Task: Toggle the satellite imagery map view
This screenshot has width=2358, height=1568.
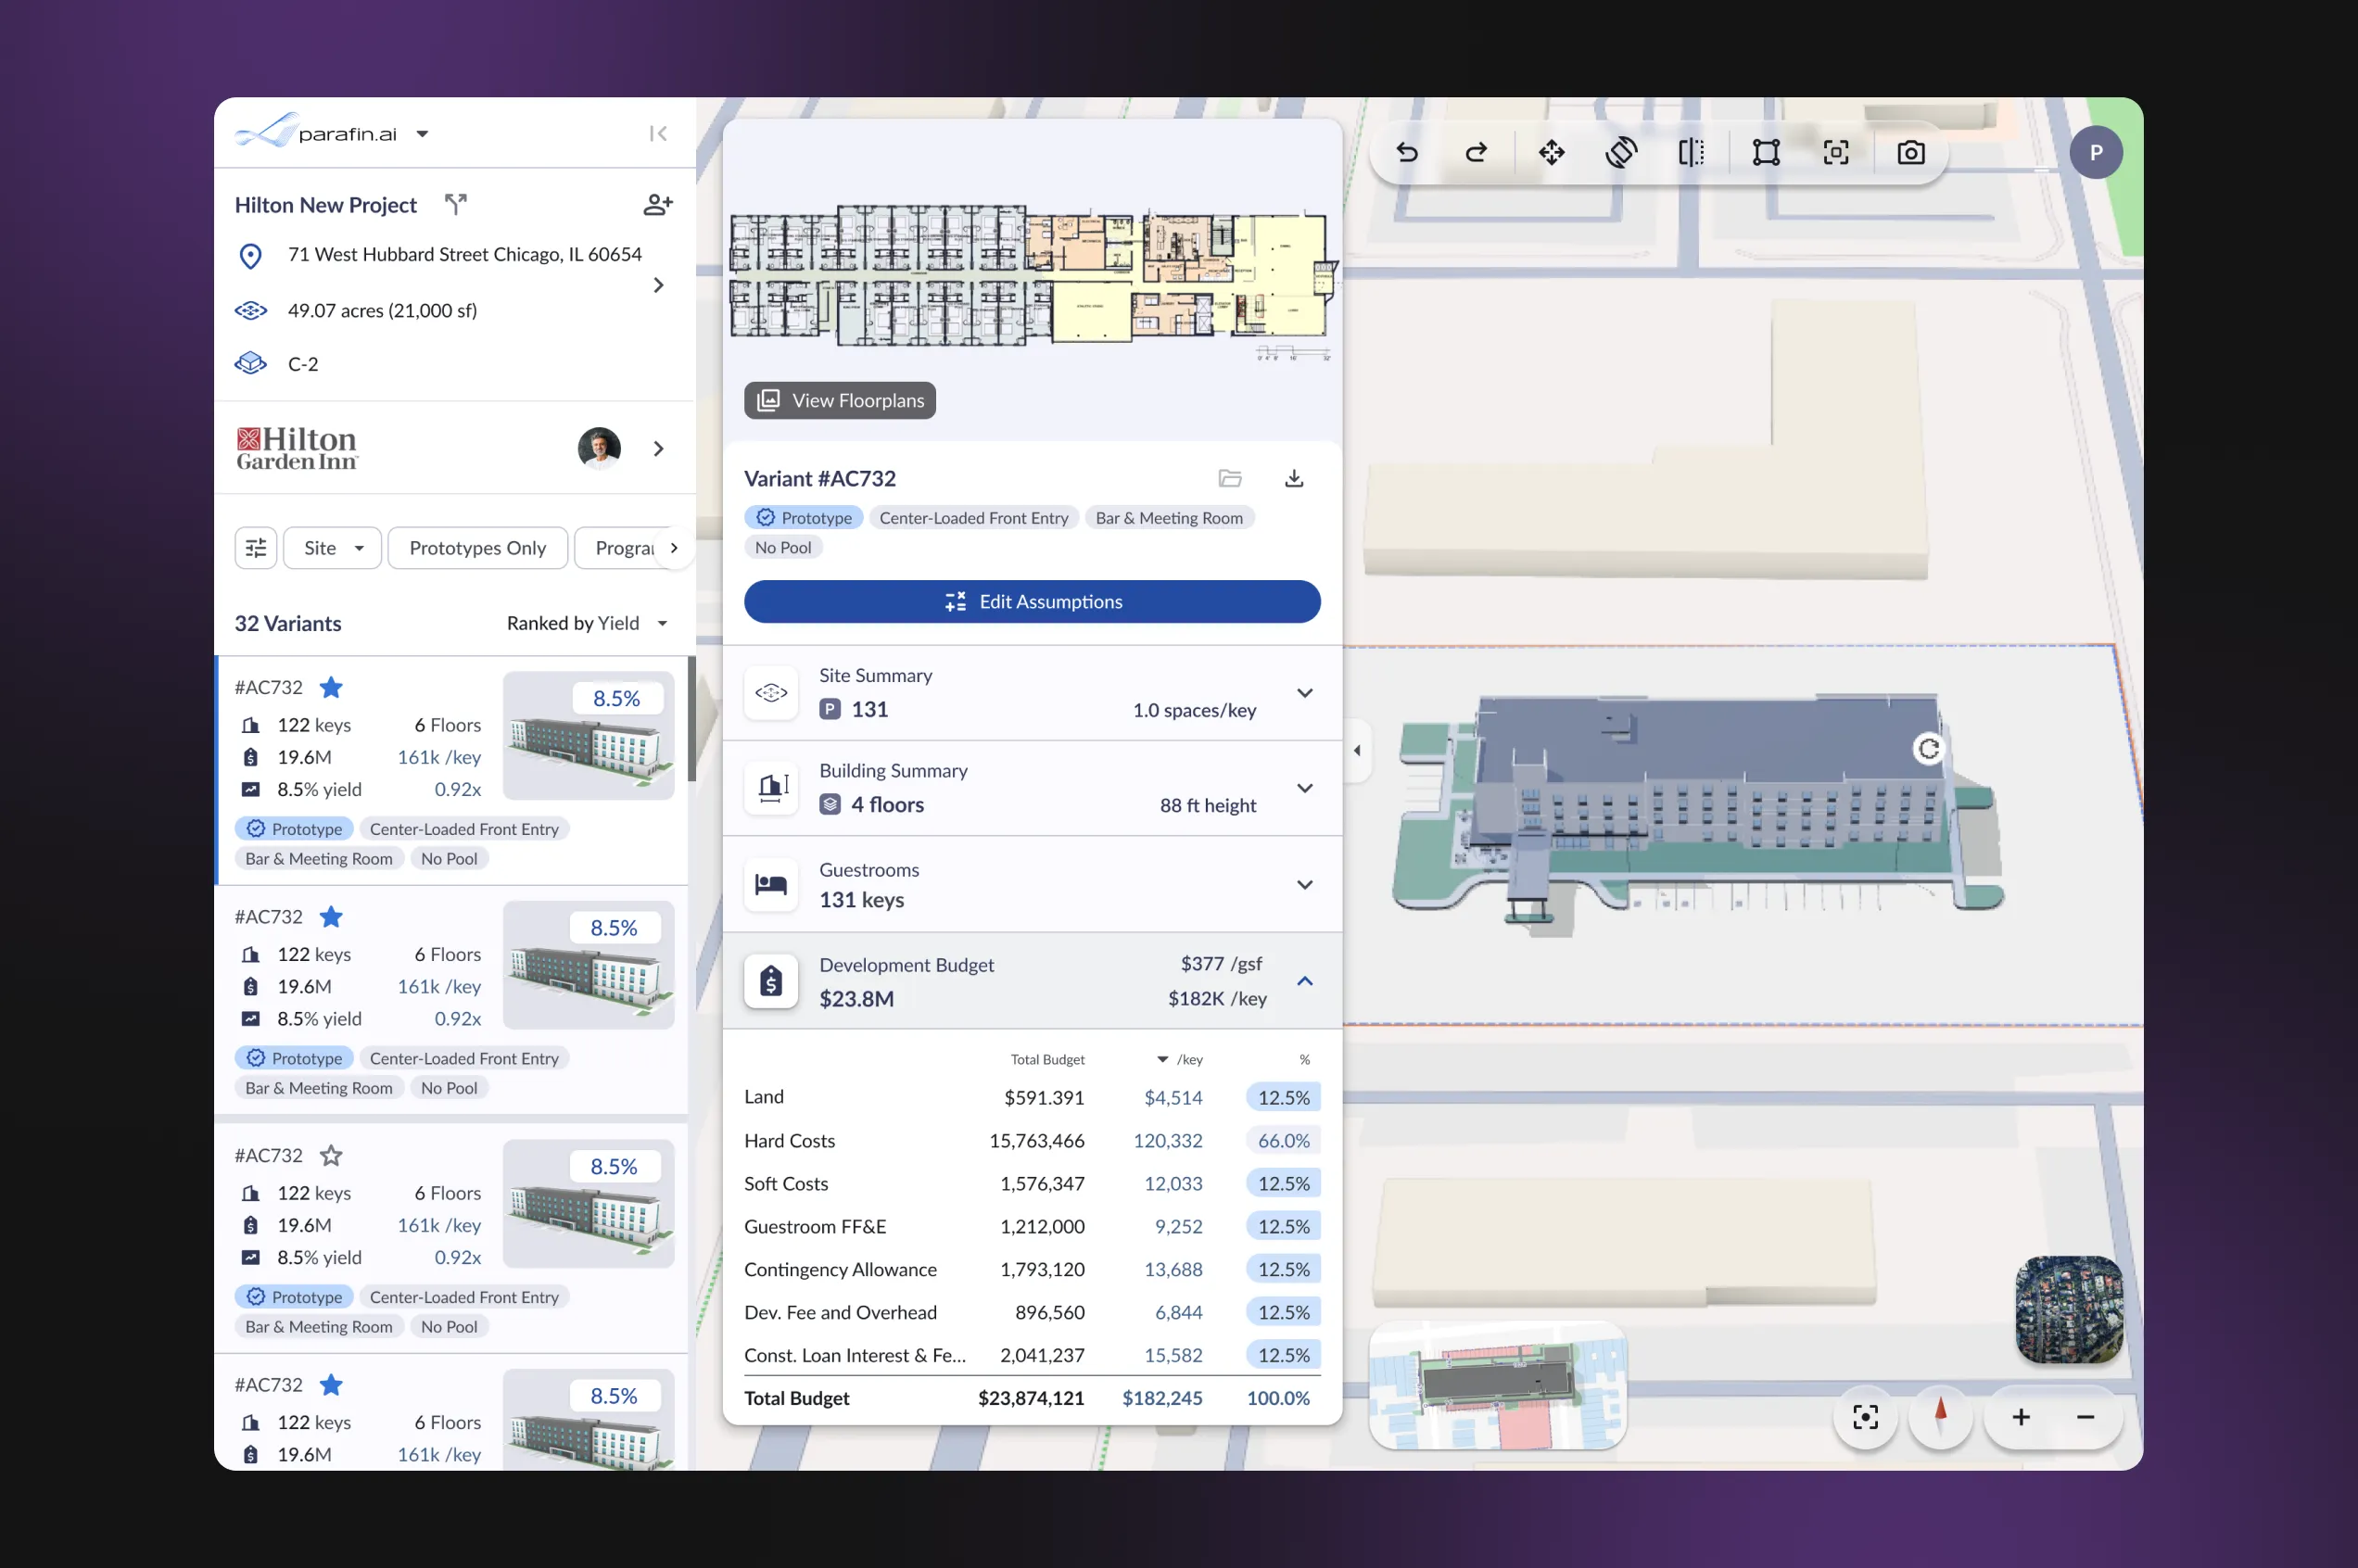Action: click(2068, 1309)
